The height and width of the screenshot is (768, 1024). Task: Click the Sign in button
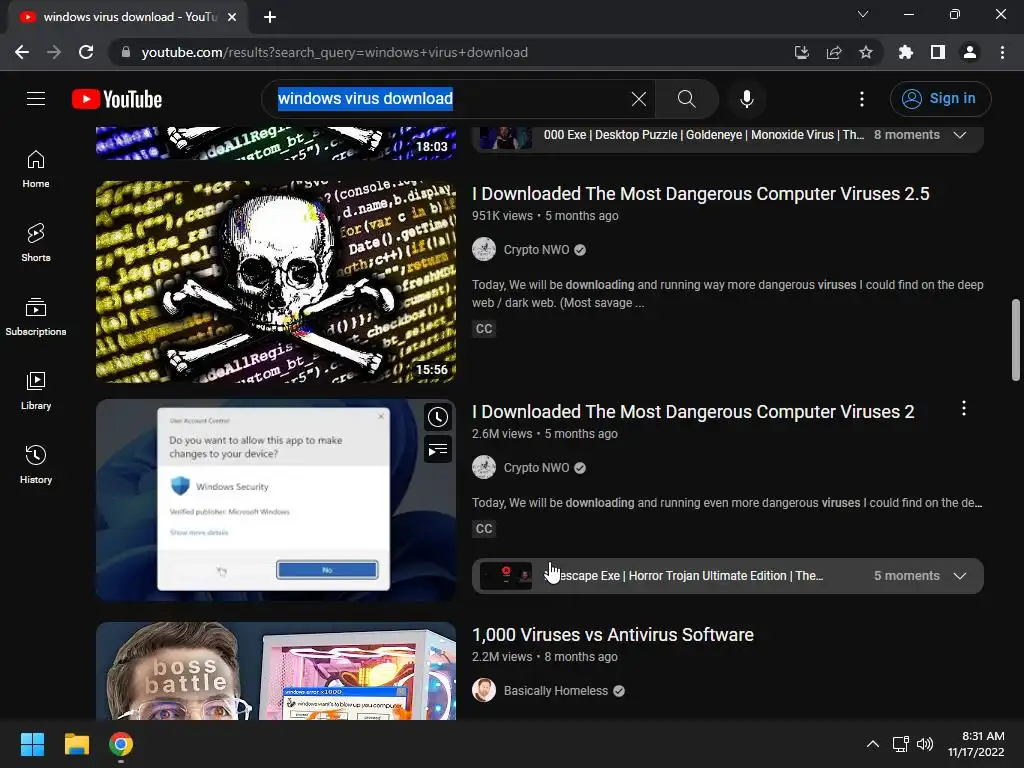pos(940,99)
